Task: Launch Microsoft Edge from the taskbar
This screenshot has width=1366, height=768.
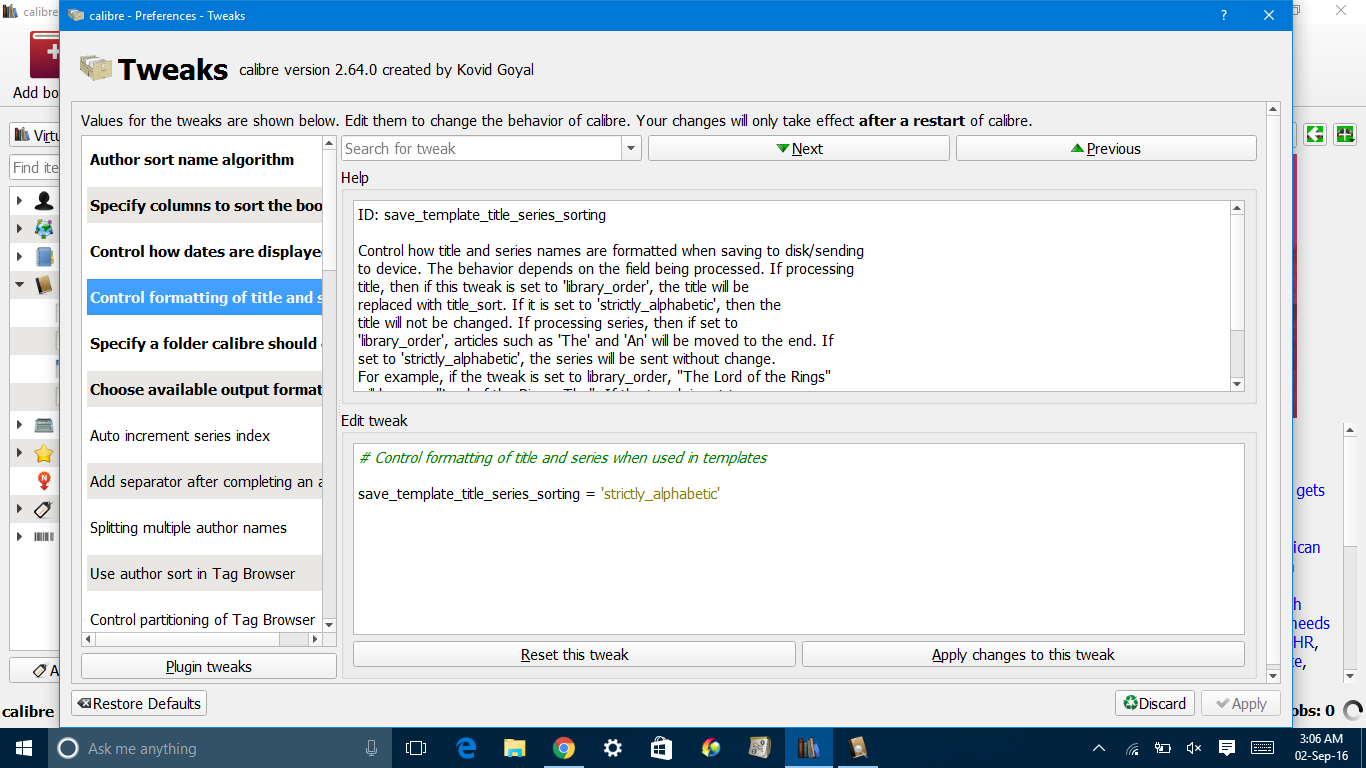Action: click(x=466, y=748)
